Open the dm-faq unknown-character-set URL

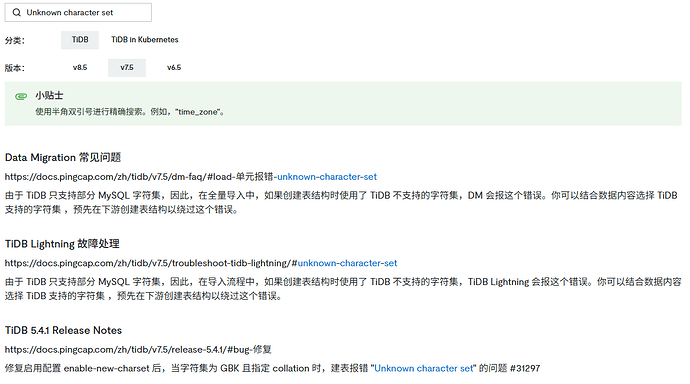tap(191, 177)
